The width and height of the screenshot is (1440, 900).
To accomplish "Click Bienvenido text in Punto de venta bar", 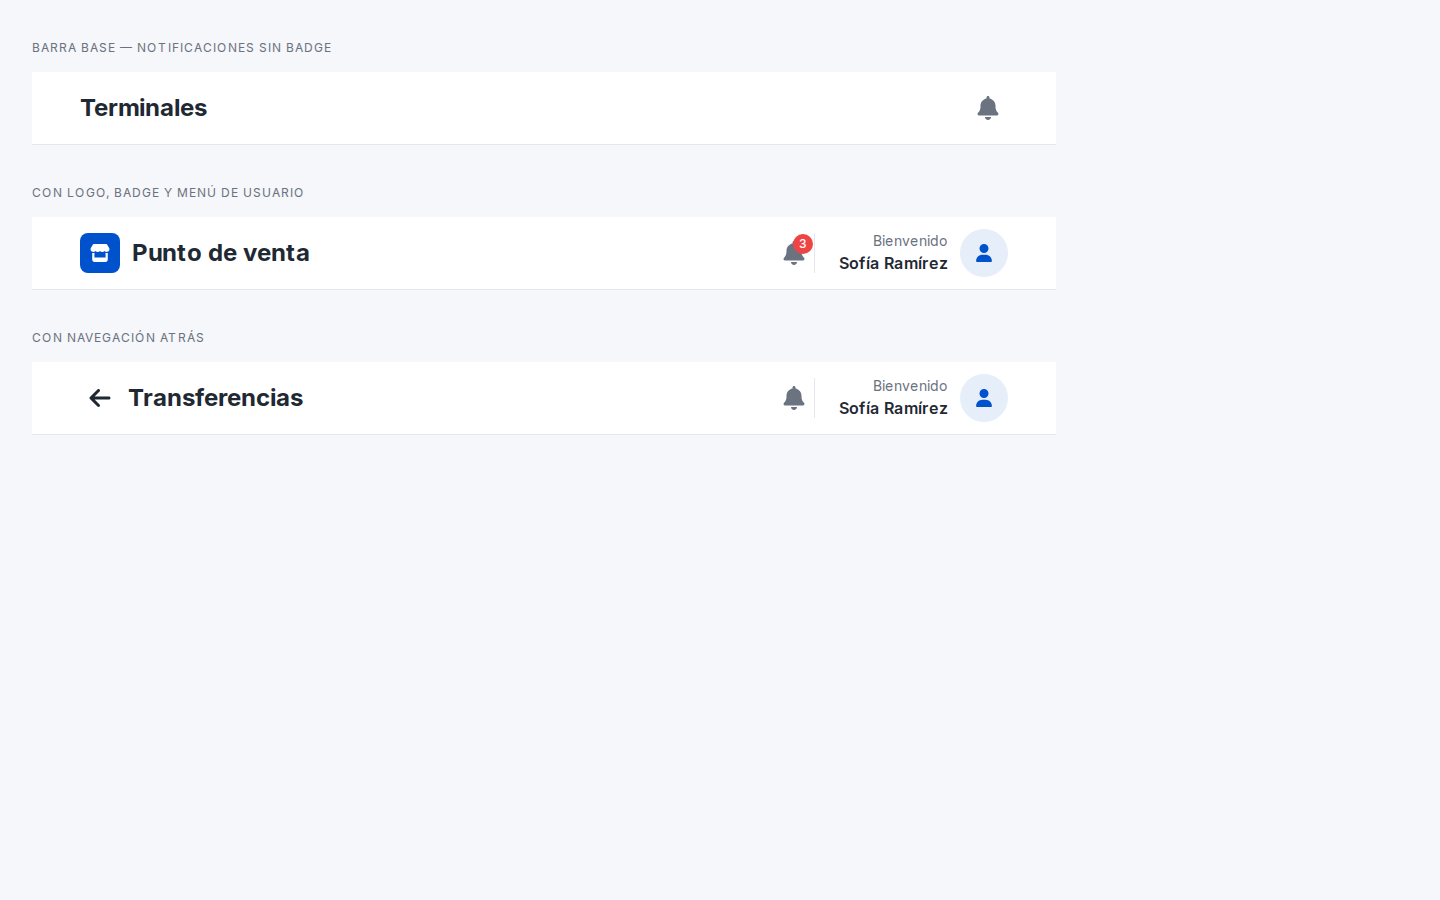I will (x=910, y=241).
